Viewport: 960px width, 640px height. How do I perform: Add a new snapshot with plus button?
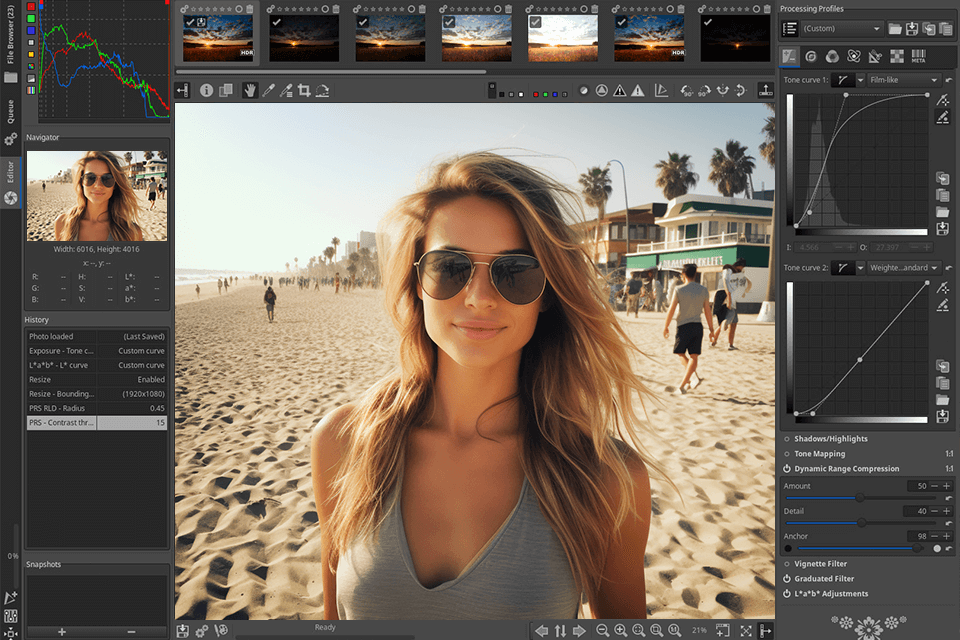[62, 631]
